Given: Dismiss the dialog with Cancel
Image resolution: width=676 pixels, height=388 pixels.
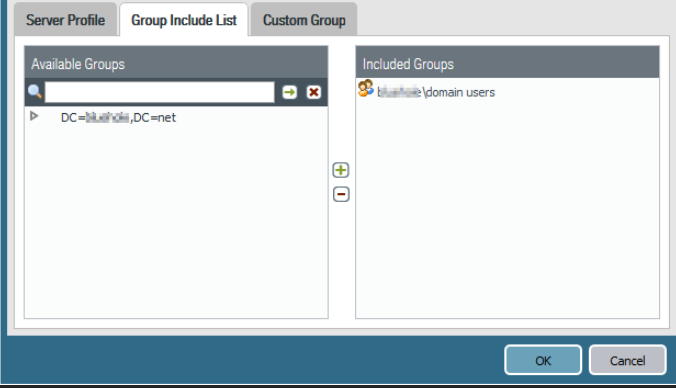Looking at the screenshot, I should pos(627,360).
